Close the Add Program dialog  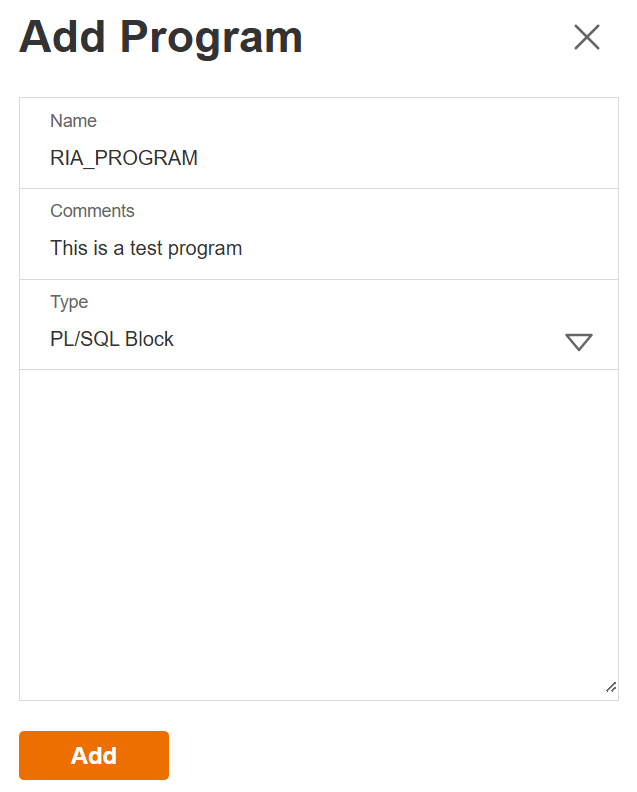587,37
